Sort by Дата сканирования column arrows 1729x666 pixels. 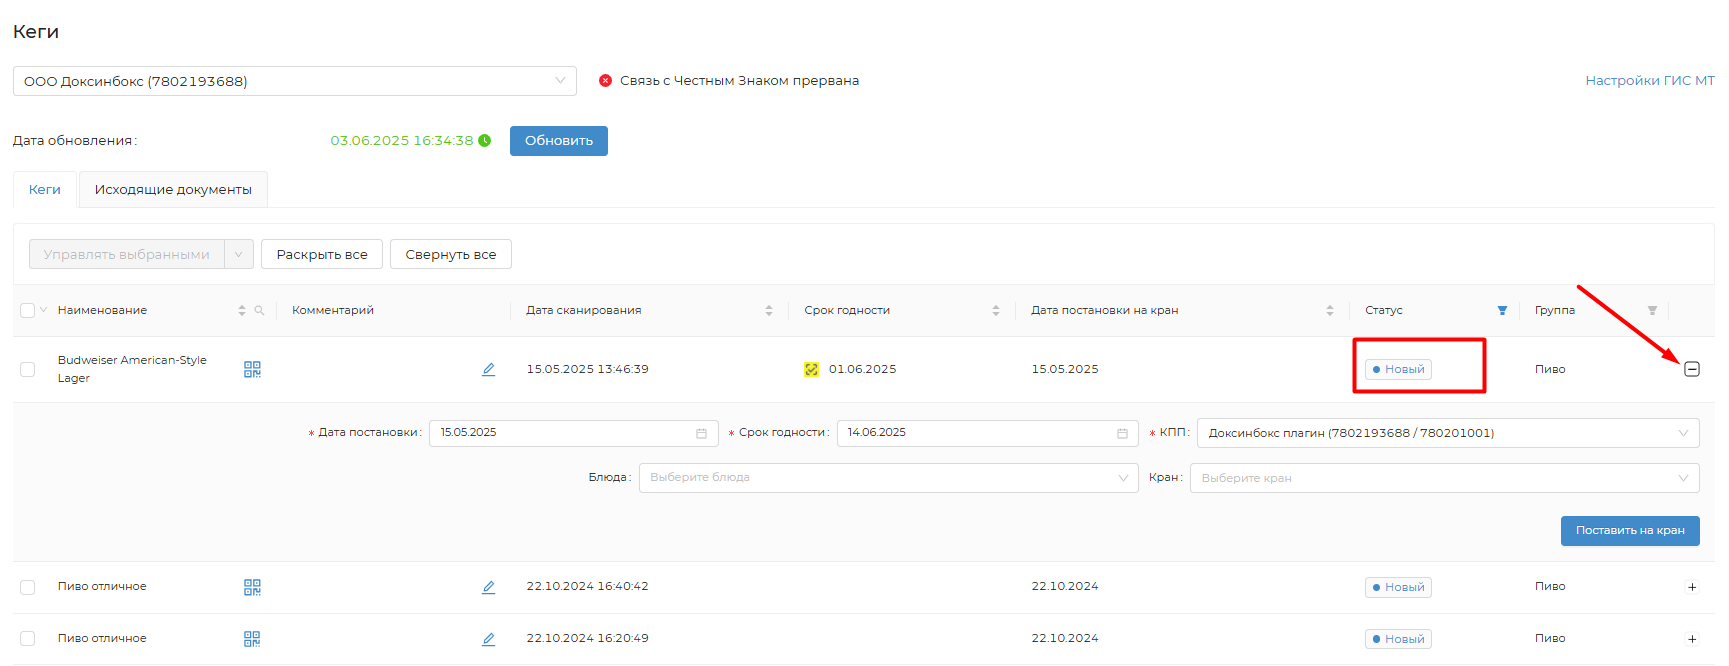(x=768, y=311)
